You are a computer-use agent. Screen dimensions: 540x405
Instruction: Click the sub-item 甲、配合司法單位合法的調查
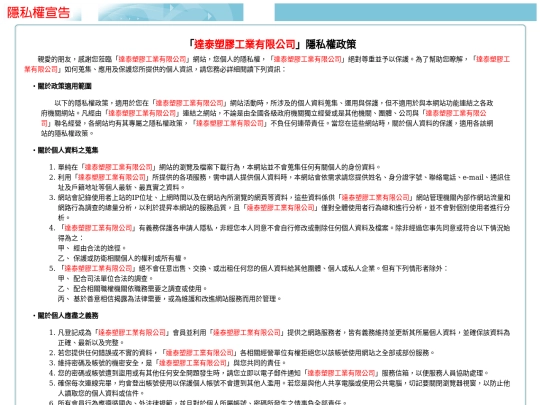click(105, 278)
